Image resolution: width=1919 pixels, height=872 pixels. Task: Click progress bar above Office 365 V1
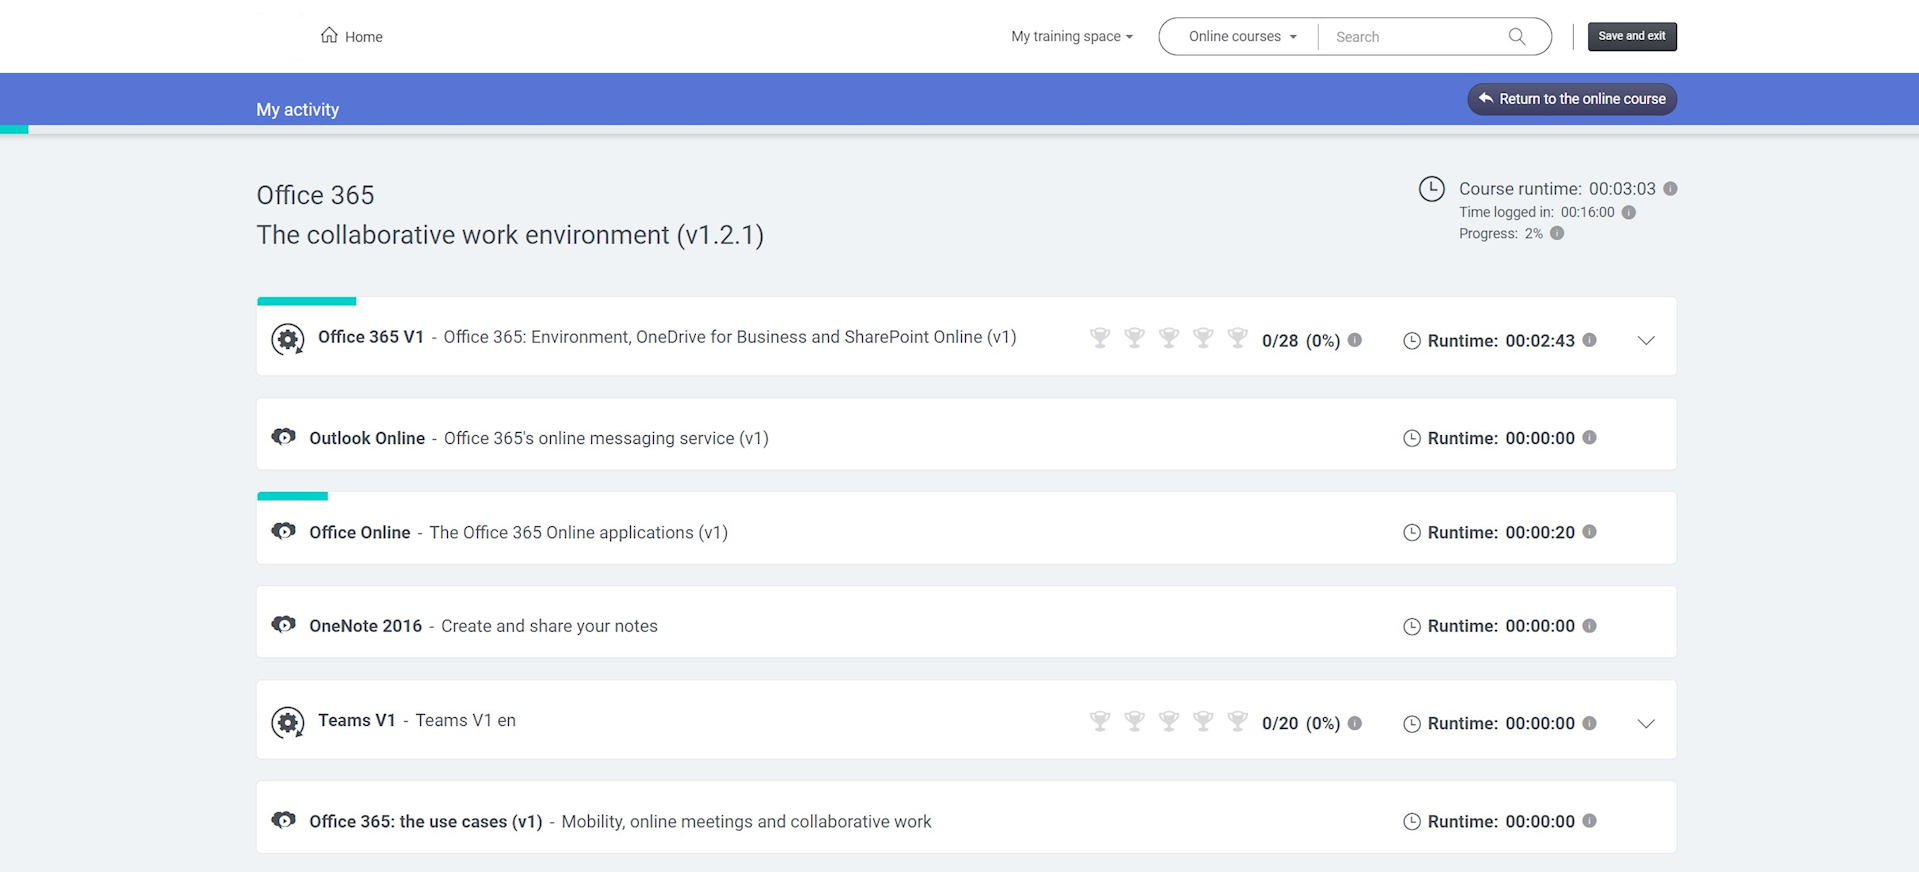tap(307, 301)
